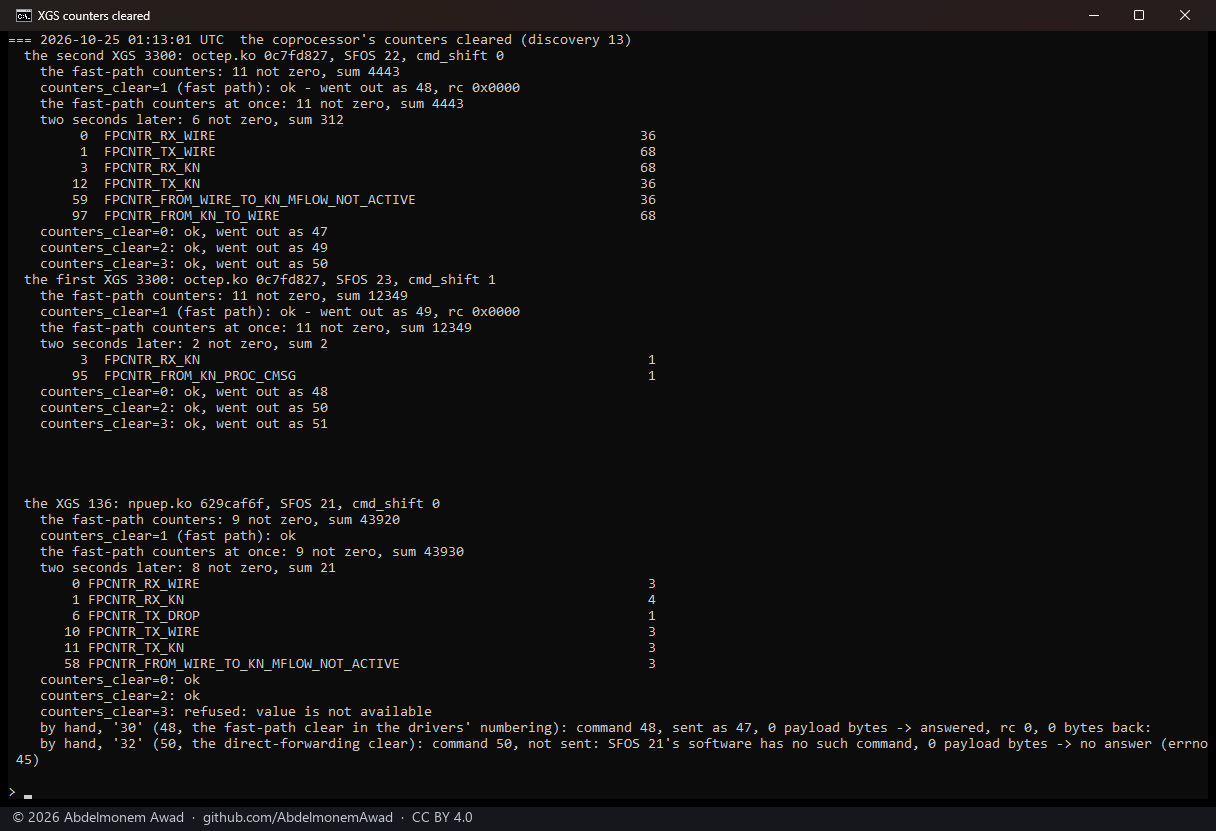Click the command prompt cursor line

20,792
